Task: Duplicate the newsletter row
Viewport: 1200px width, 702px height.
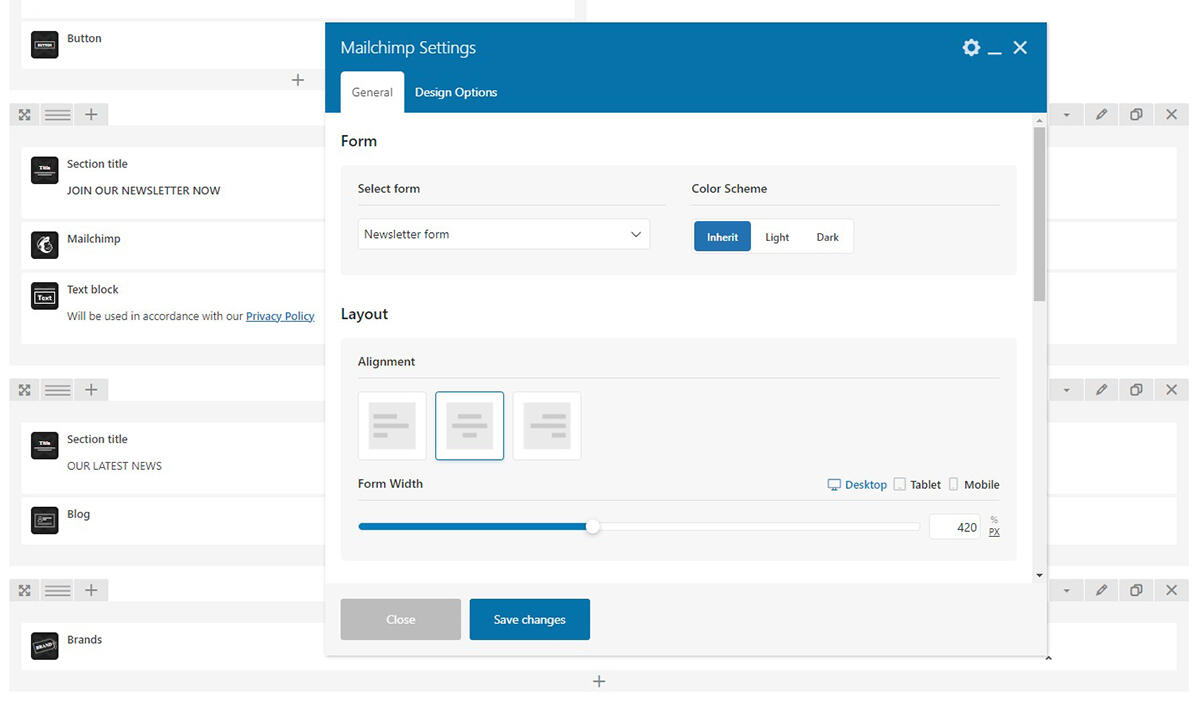Action: pyautogui.click(x=1136, y=115)
